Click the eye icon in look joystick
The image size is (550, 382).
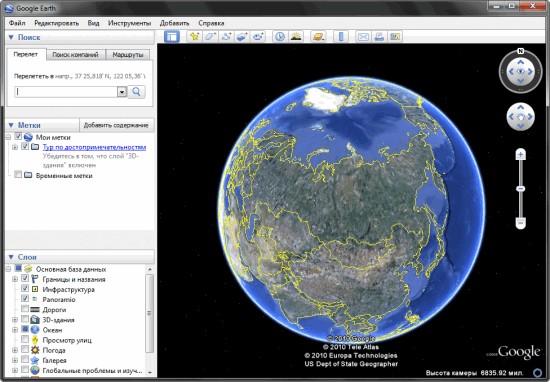[x=521, y=72]
